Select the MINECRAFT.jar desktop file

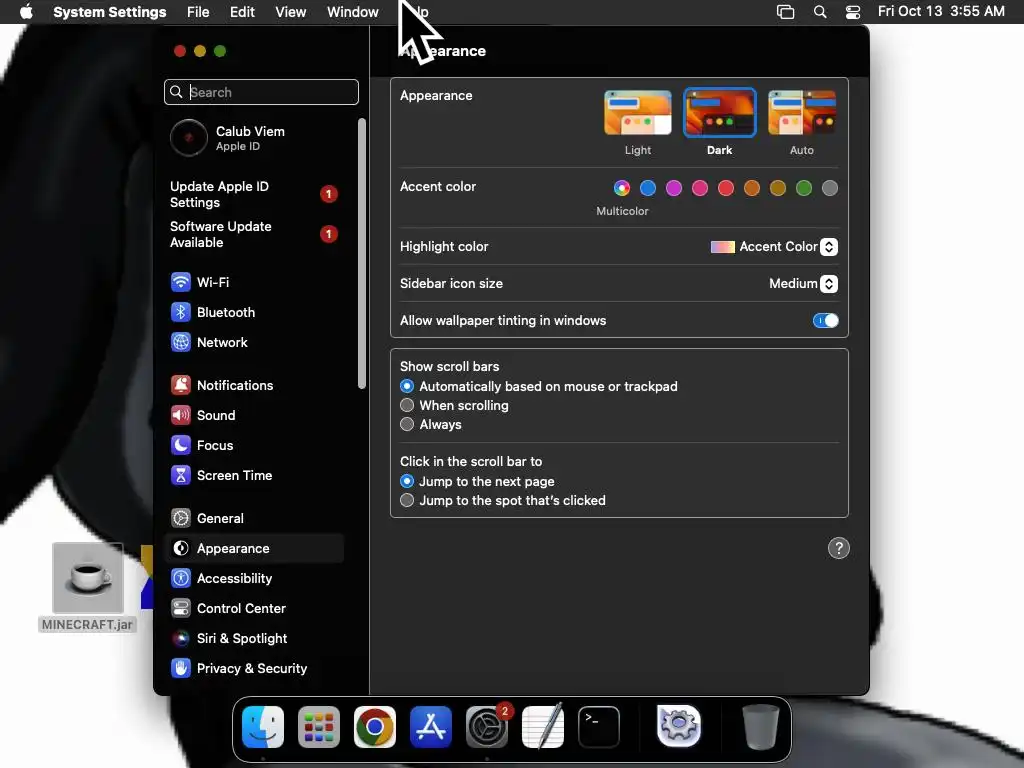pos(88,588)
